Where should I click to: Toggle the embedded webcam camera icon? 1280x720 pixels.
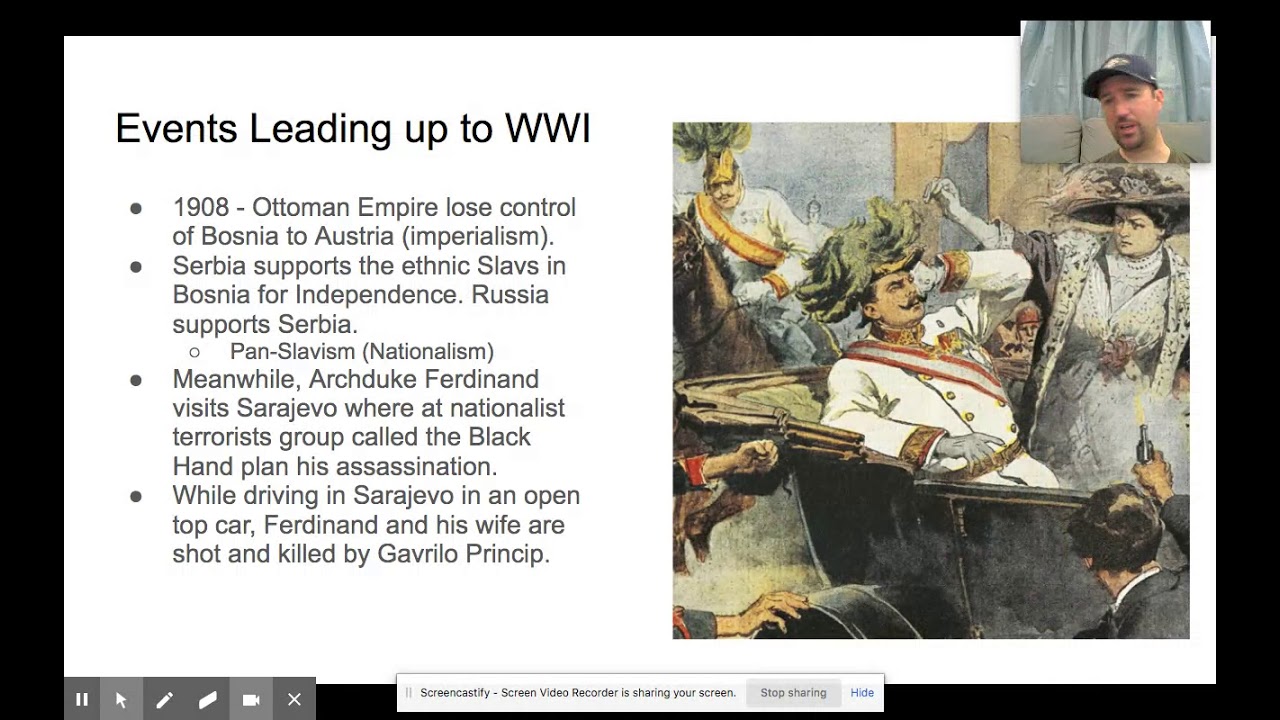(x=251, y=700)
